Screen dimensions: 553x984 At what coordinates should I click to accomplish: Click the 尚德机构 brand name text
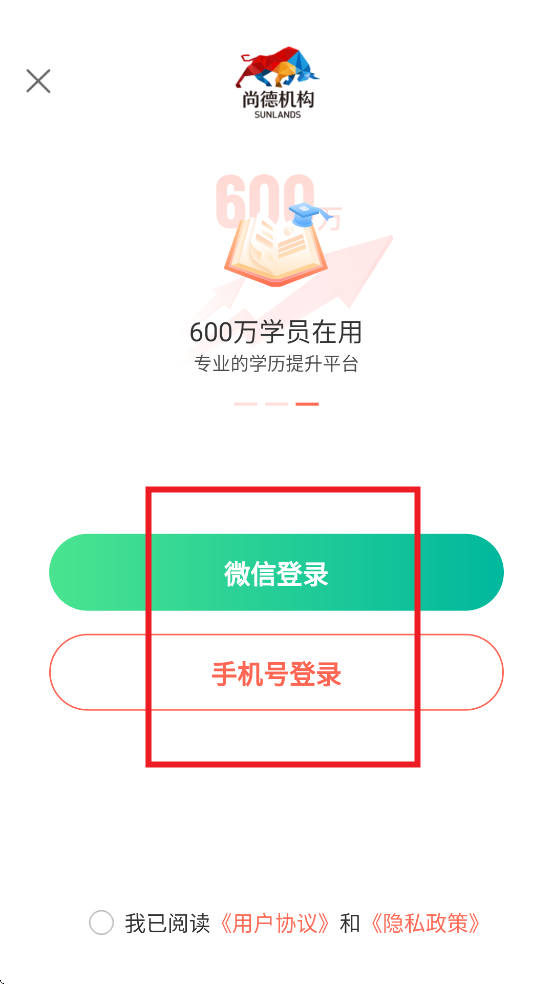click(277, 100)
